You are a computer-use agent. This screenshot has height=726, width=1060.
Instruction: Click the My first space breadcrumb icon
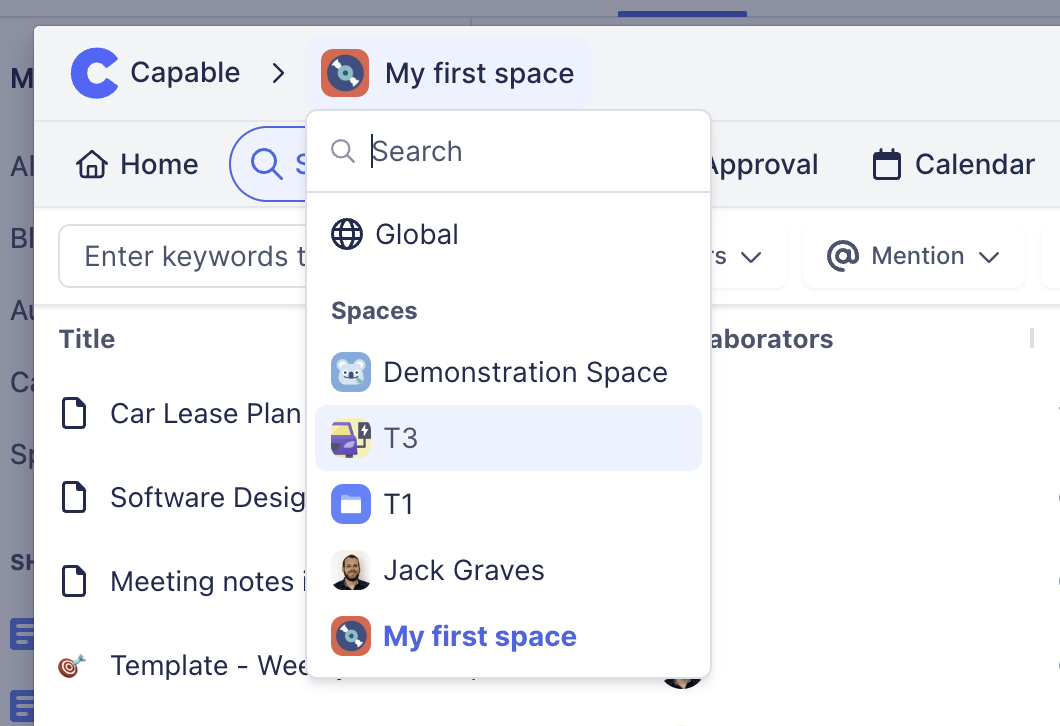[345, 73]
